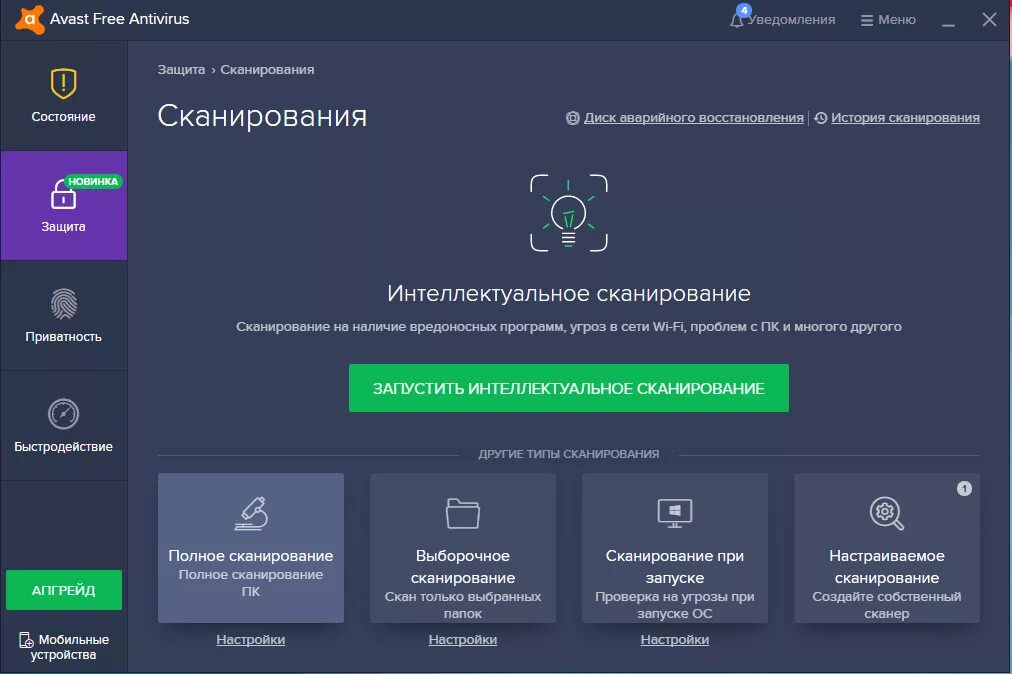Screen dimensions: 1012x674
Task: Select the Сканирование при запуске tile
Action: pos(675,548)
